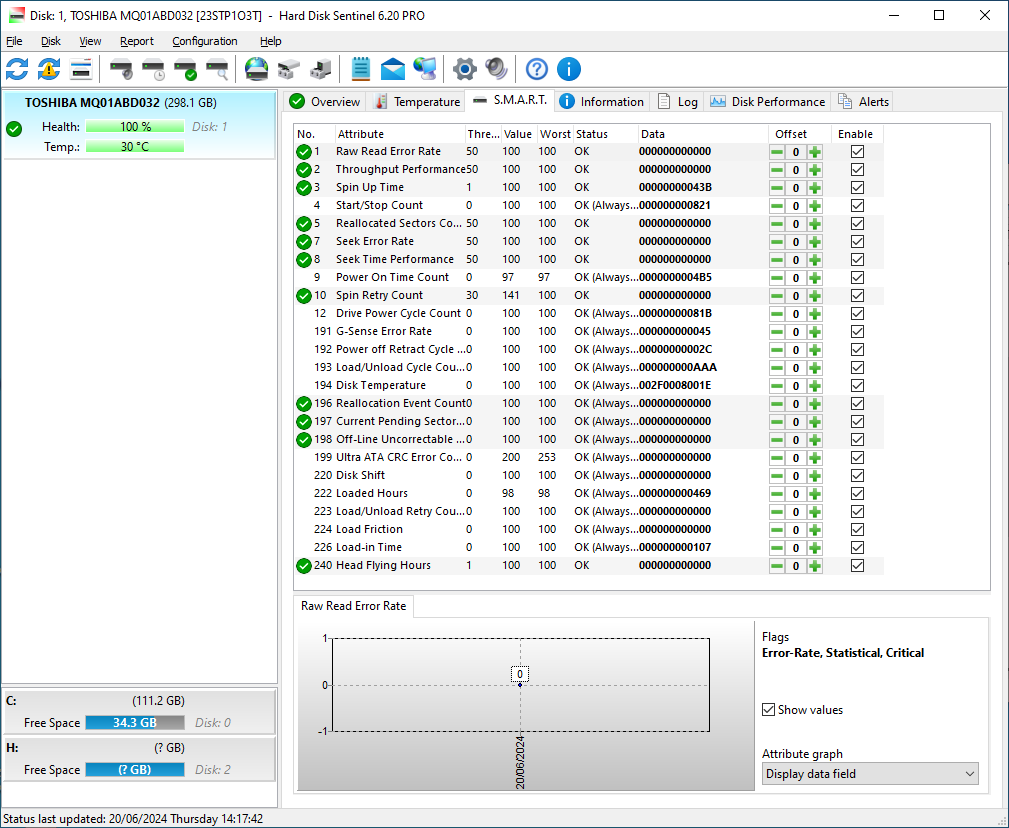Click the C: free space 34.3 GB bar
Screen dimensions: 1009x828
click(x=135, y=722)
